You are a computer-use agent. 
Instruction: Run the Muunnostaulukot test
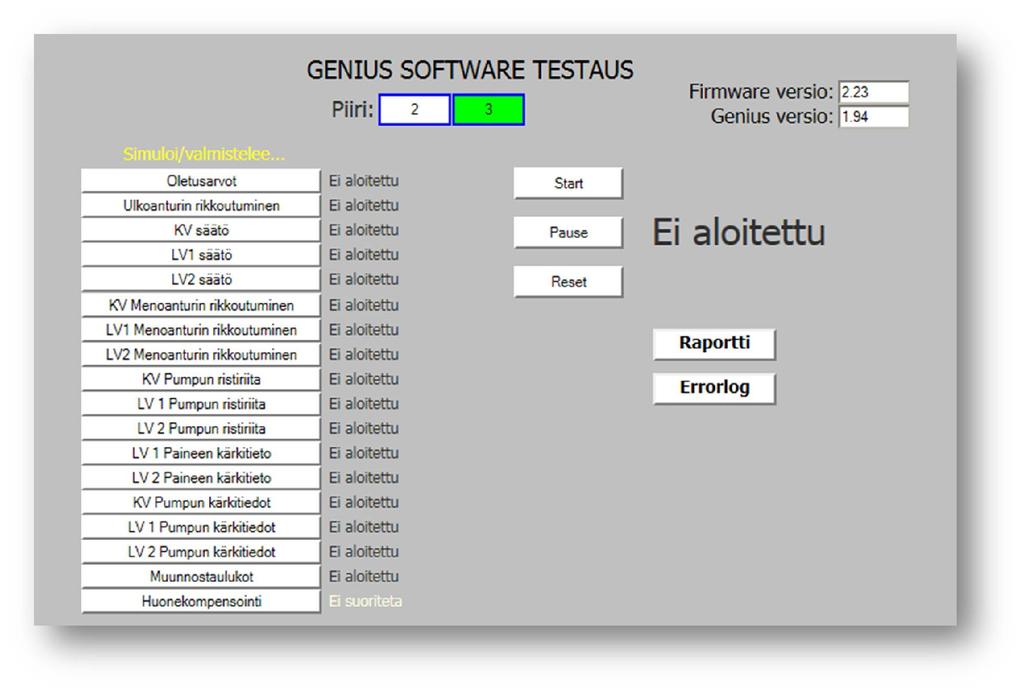[x=201, y=577]
